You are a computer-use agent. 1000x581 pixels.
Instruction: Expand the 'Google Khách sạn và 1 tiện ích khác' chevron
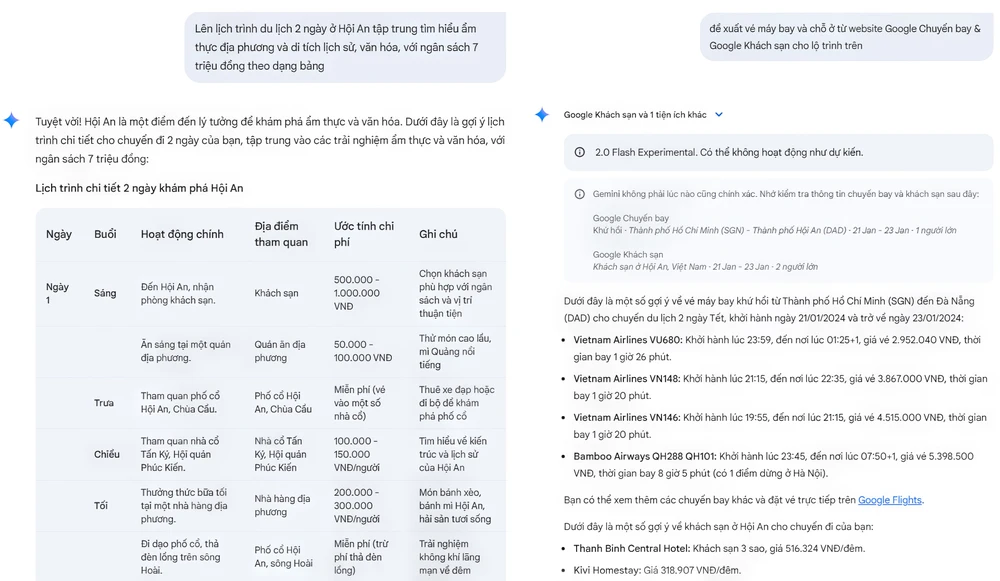pos(719,115)
